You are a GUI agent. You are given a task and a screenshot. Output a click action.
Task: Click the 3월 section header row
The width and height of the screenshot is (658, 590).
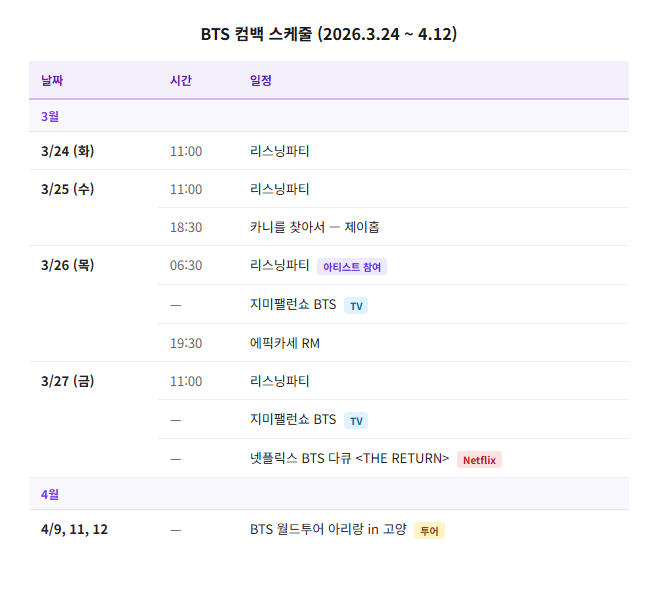click(328, 116)
